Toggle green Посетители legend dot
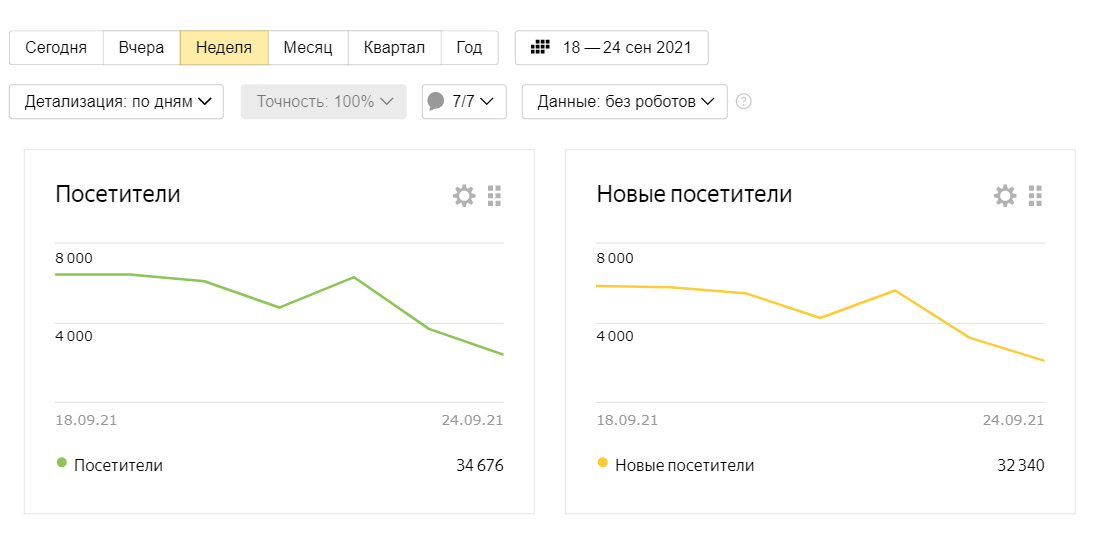The height and width of the screenshot is (539, 1096). [x=62, y=463]
